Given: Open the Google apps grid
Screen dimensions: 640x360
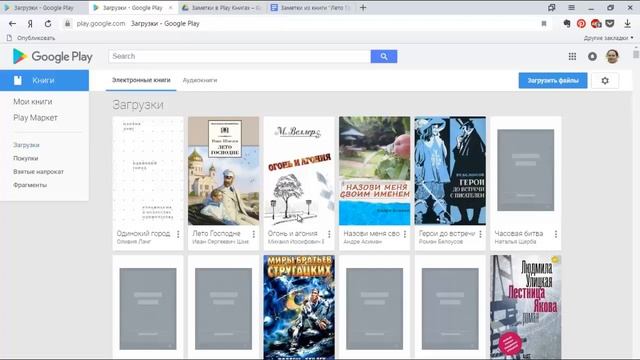Looking at the screenshot, I should tap(572, 56).
